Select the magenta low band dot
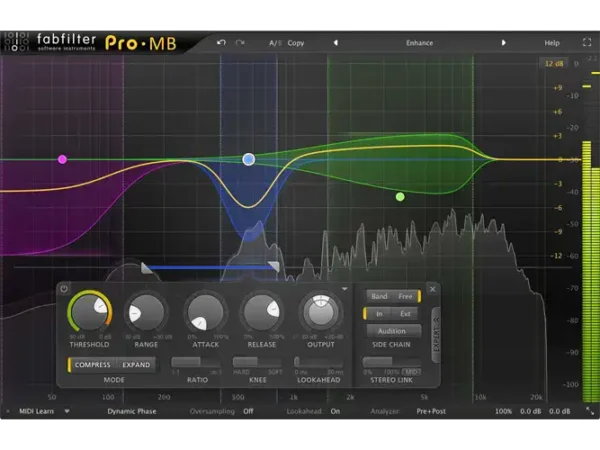 pyautogui.click(x=62, y=159)
